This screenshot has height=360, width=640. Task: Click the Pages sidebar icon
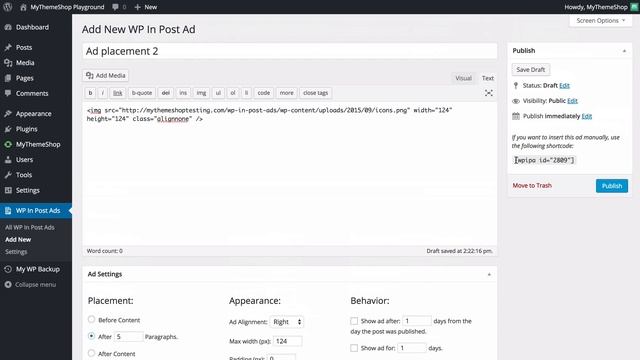8,78
